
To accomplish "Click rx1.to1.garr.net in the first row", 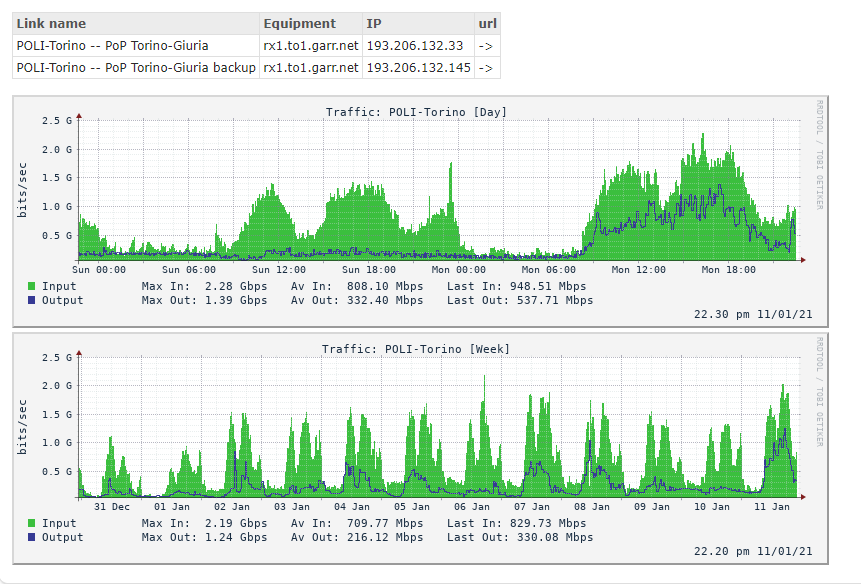I will pos(310,45).
